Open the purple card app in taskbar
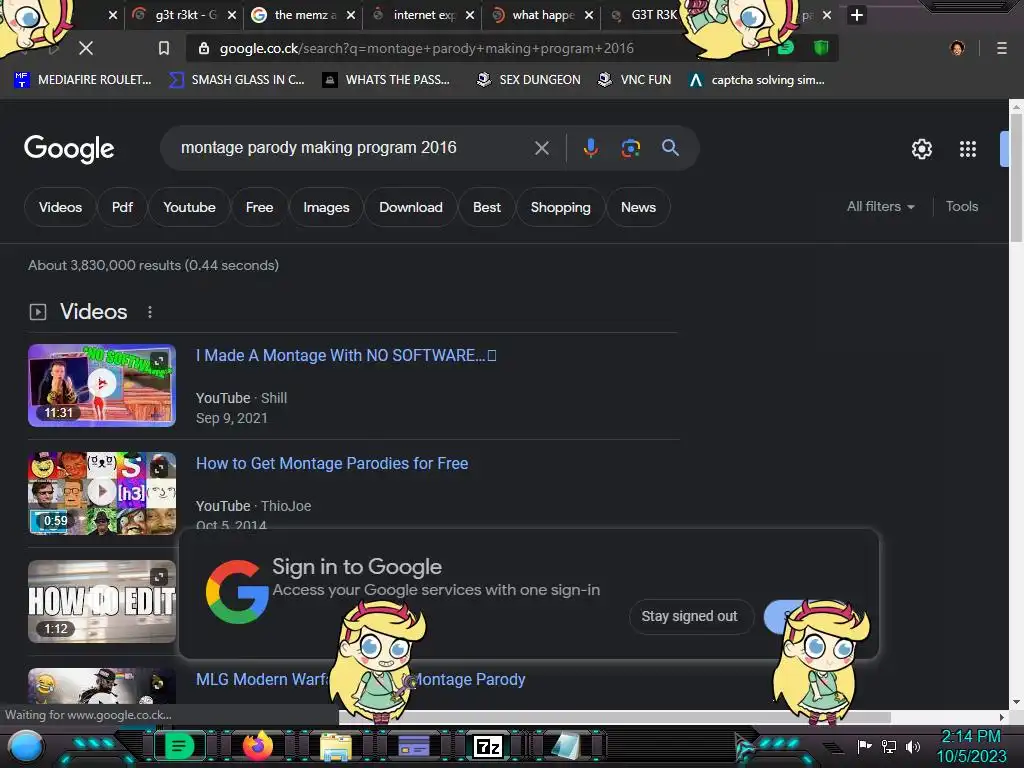 (413, 746)
